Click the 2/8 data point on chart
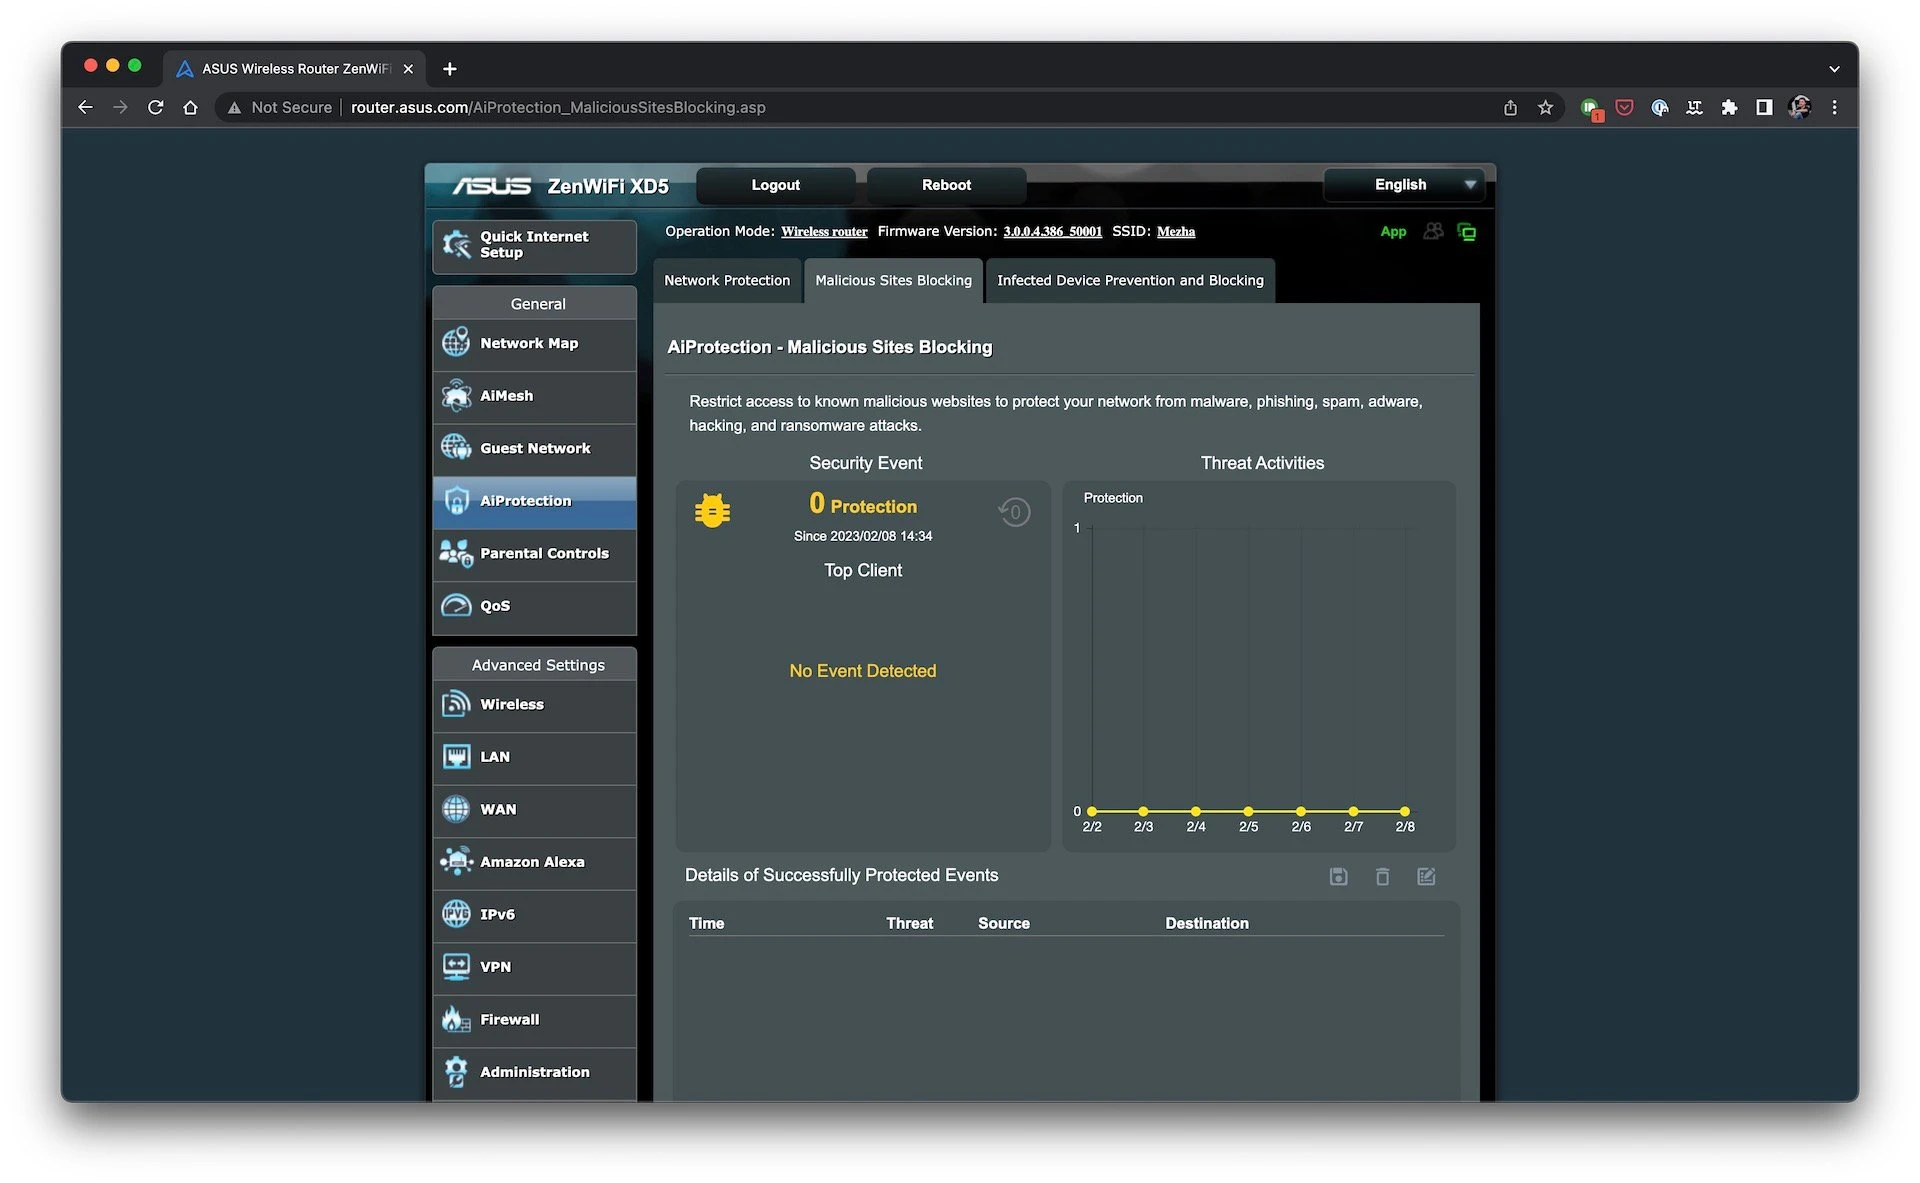This screenshot has width=1920, height=1183. click(1405, 811)
